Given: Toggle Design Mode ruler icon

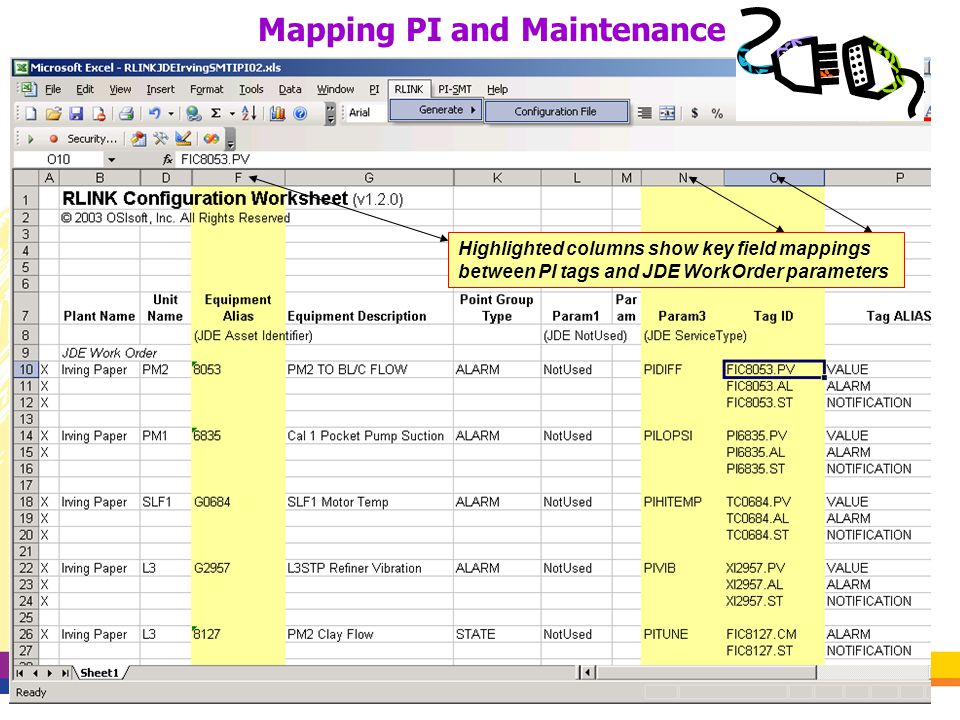Looking at the screenshot, I should [183, 139].
